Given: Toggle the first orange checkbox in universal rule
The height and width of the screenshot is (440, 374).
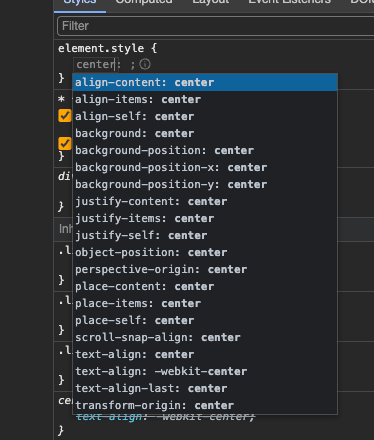Looking at the screenshot, I should pos(65,116).
